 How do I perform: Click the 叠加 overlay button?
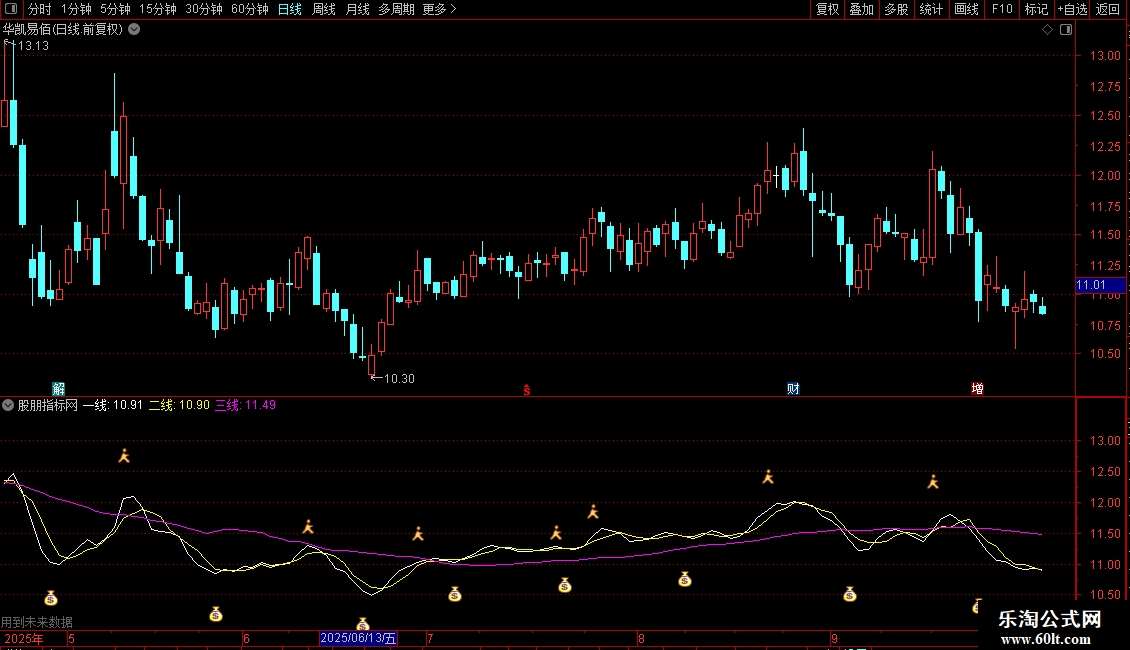click(x=861, y=9)
